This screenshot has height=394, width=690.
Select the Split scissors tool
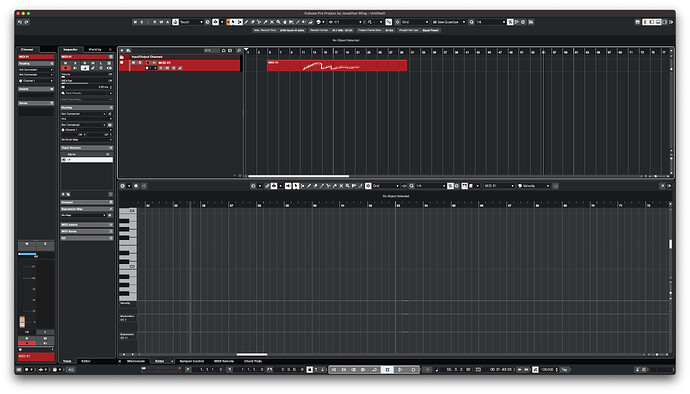pyautogui.click(x=259, y=22)
